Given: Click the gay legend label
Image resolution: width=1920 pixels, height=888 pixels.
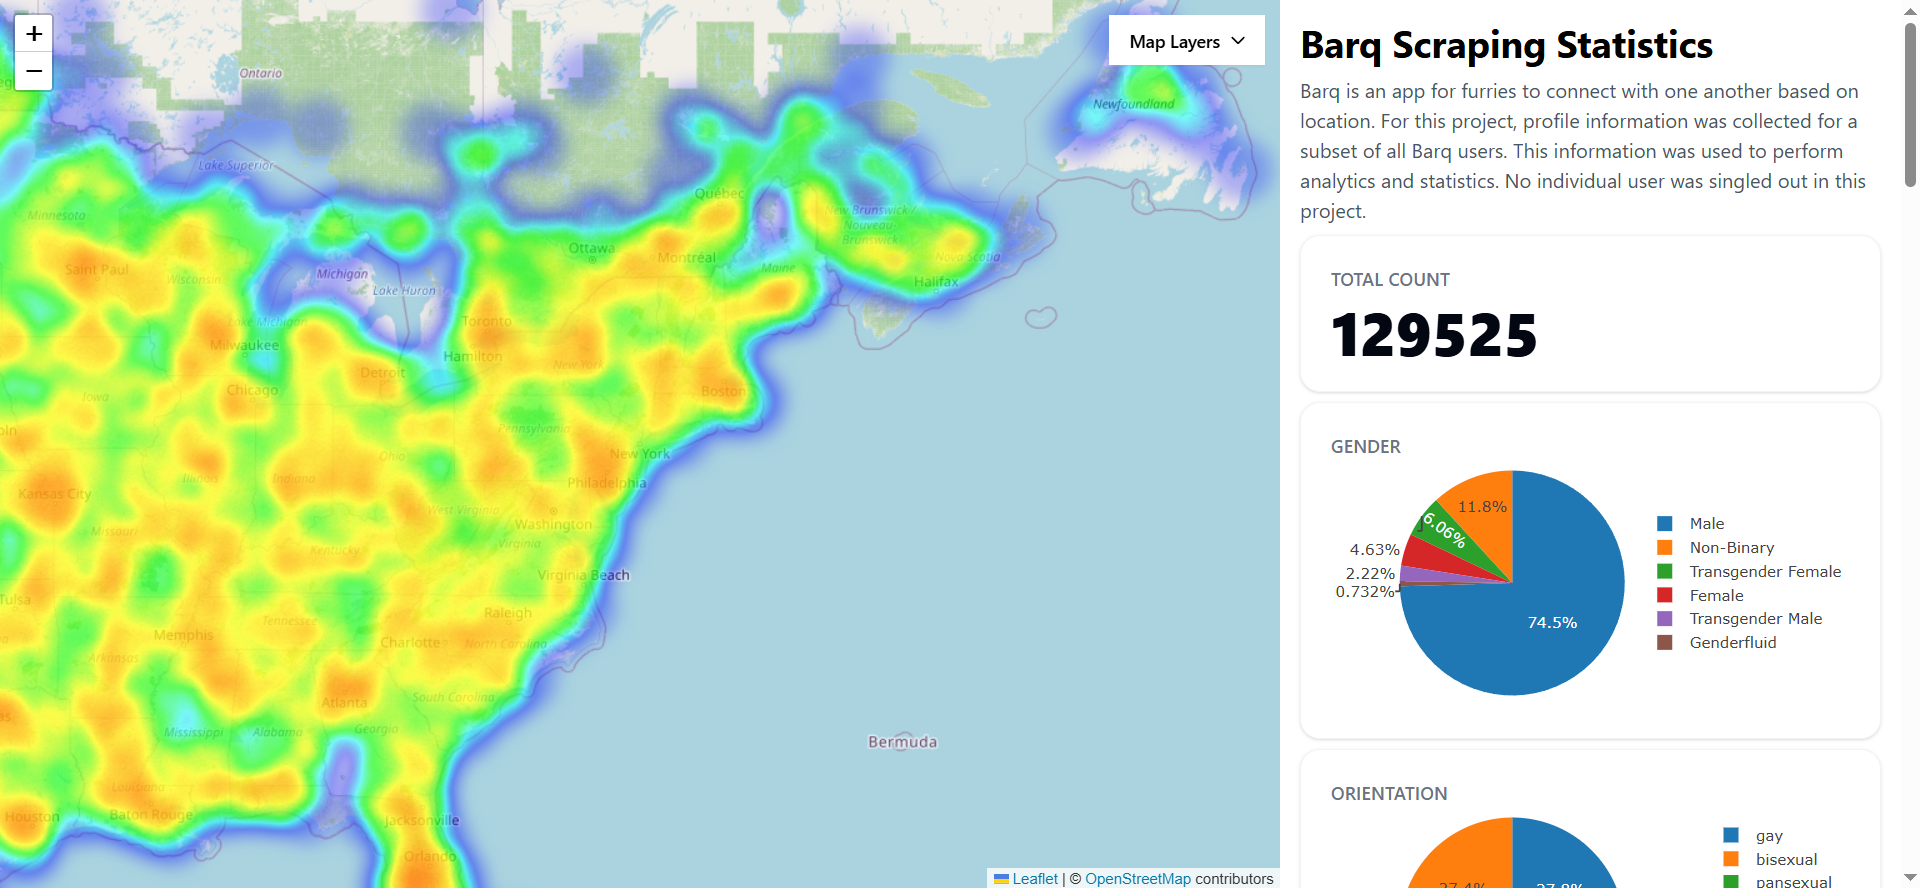Looking at the screenshot, I should point(1769,836).
